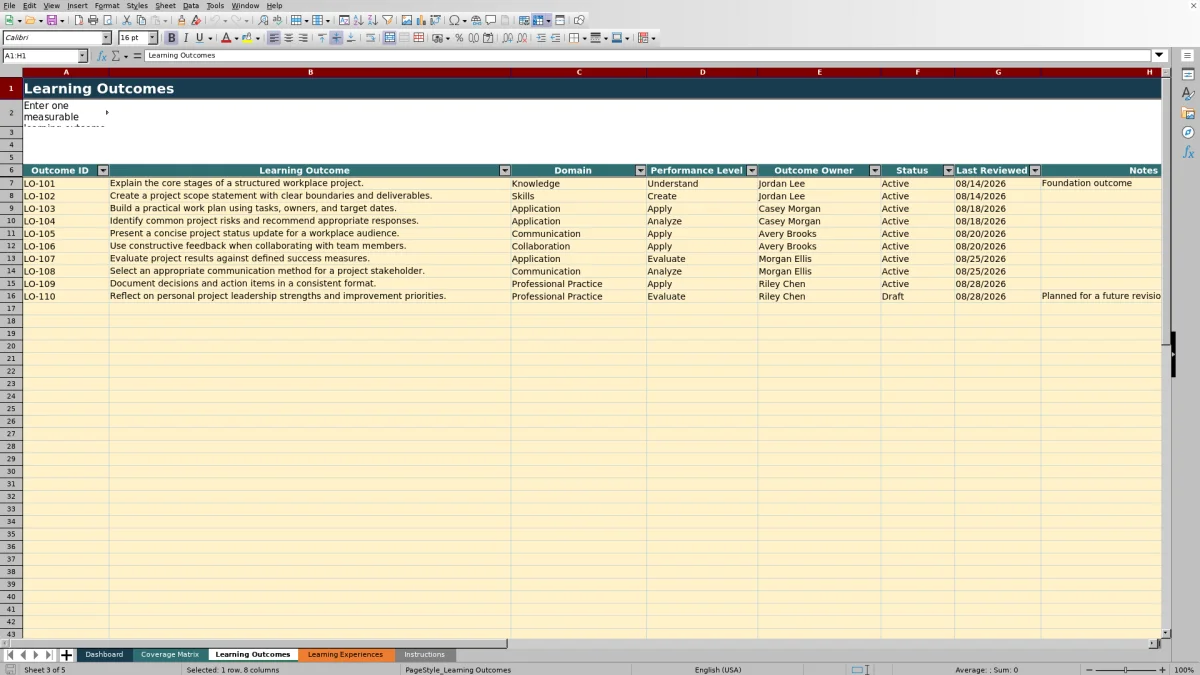
Task: Toggle Center Vertically alignment
Action: pos(336,38)
